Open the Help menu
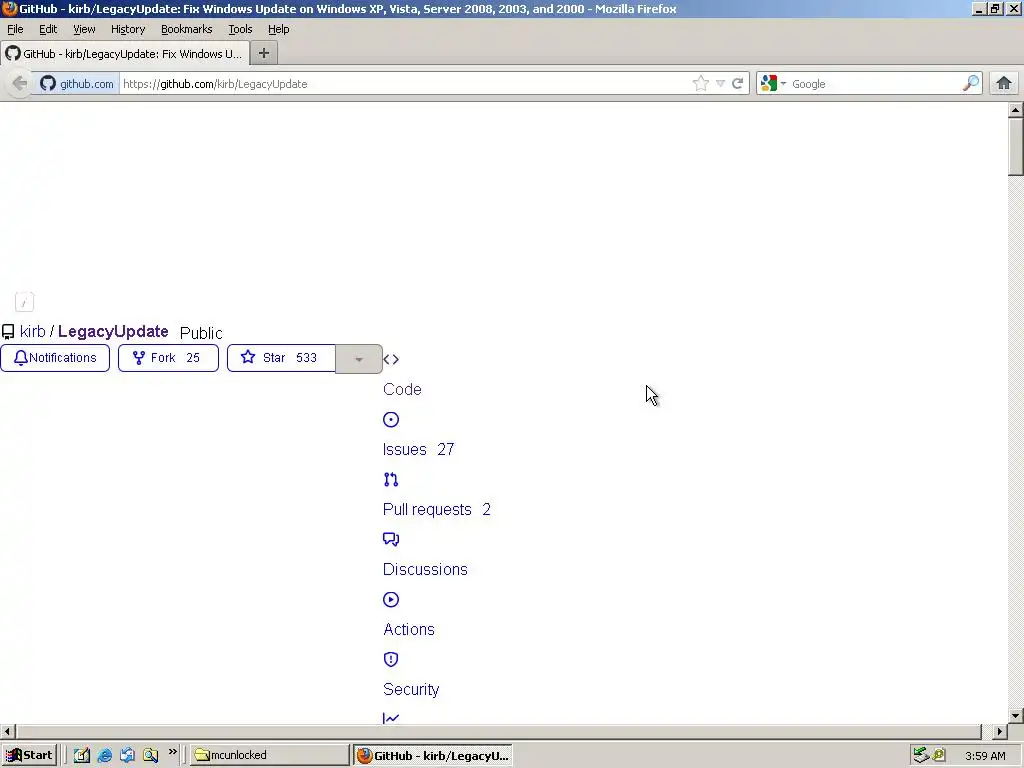The width and height of the screenshot is (1024, 768). click(x=278, y=29)
